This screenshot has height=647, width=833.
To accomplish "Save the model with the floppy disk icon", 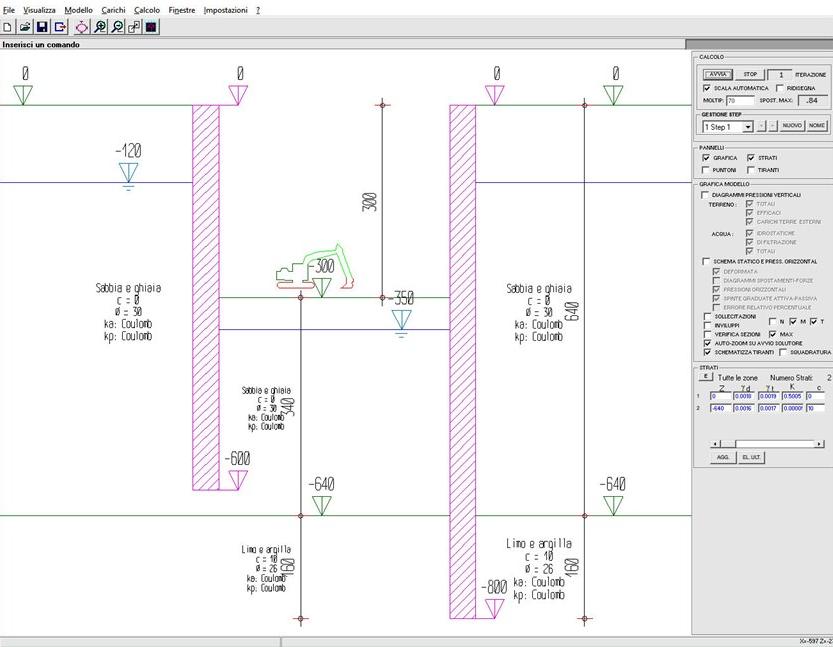I will point(43,27).
